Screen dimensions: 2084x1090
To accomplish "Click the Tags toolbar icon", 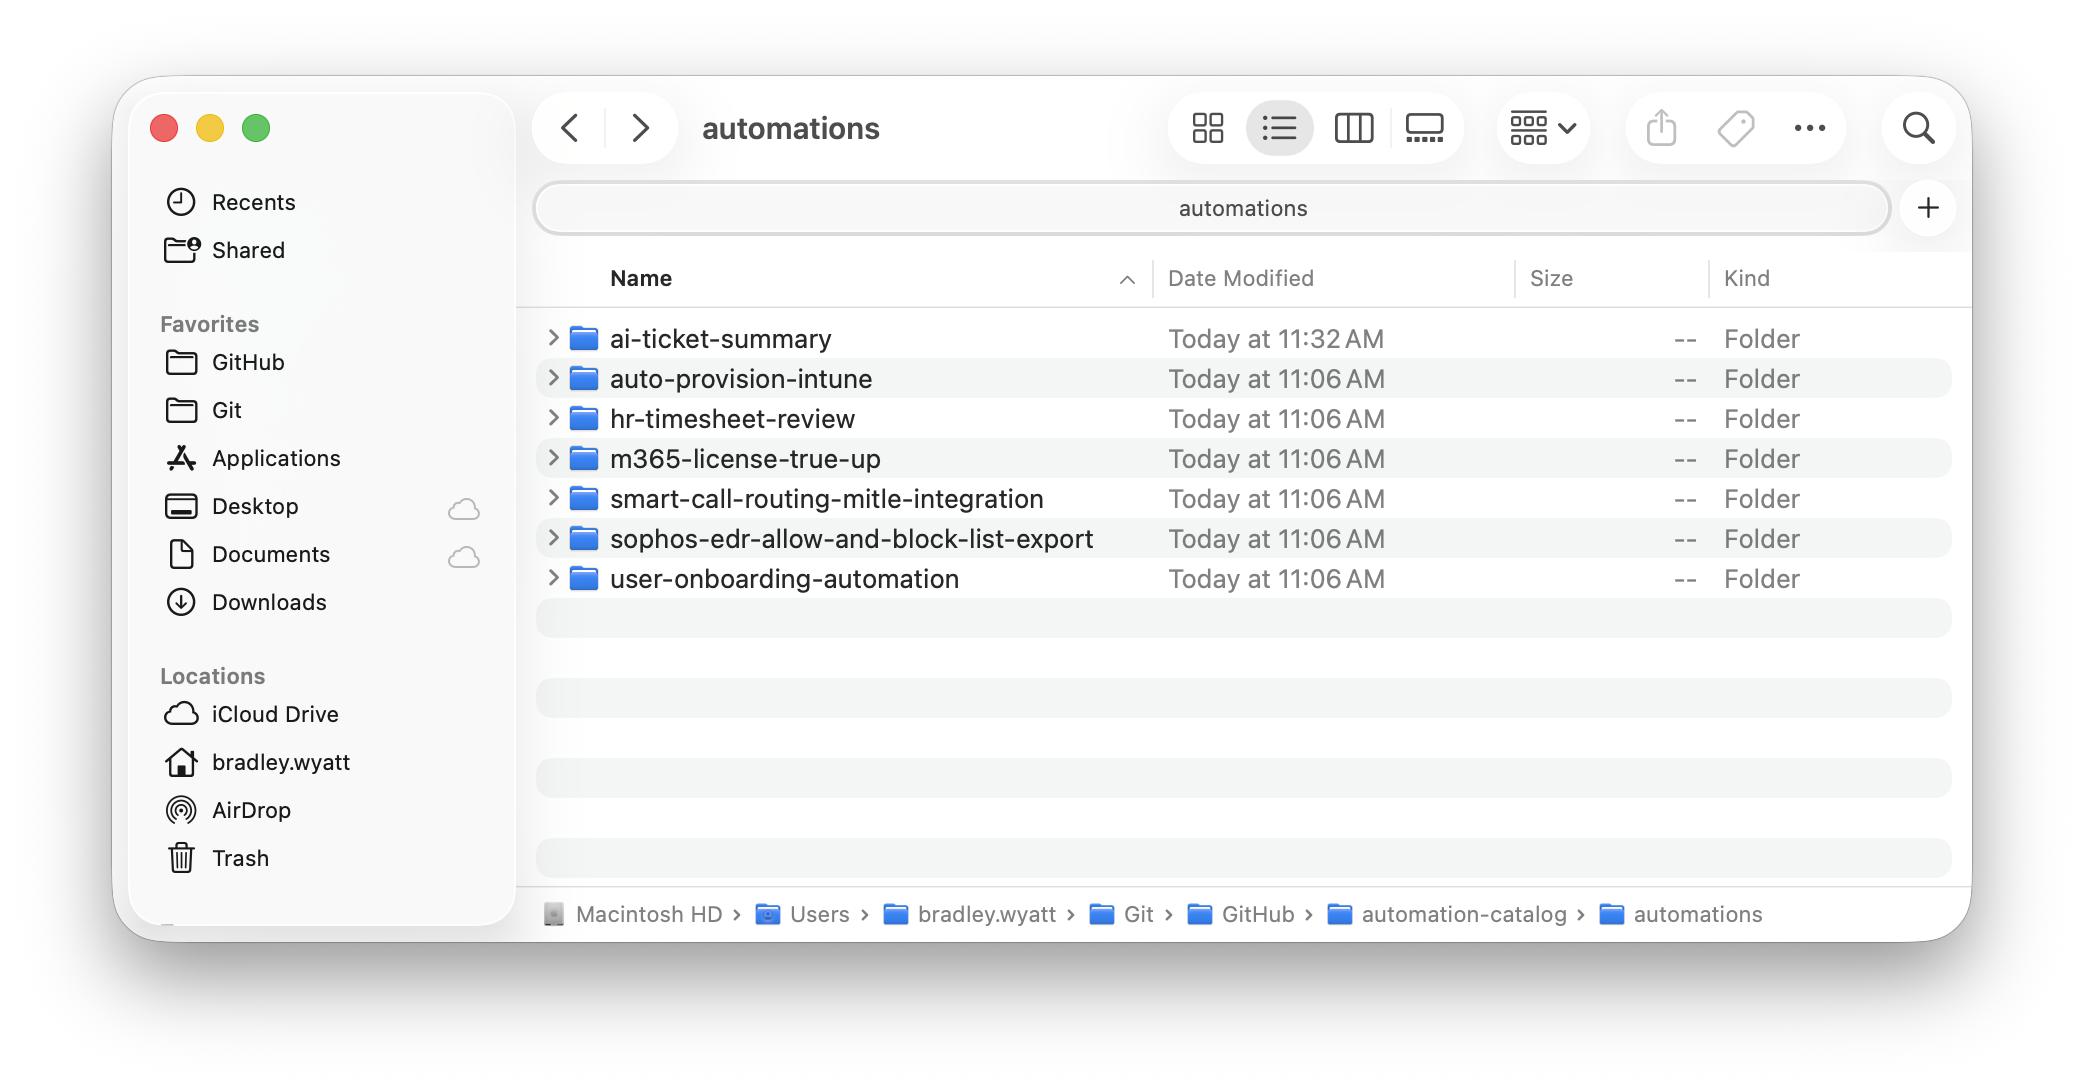I will [x=1736, y=128].
